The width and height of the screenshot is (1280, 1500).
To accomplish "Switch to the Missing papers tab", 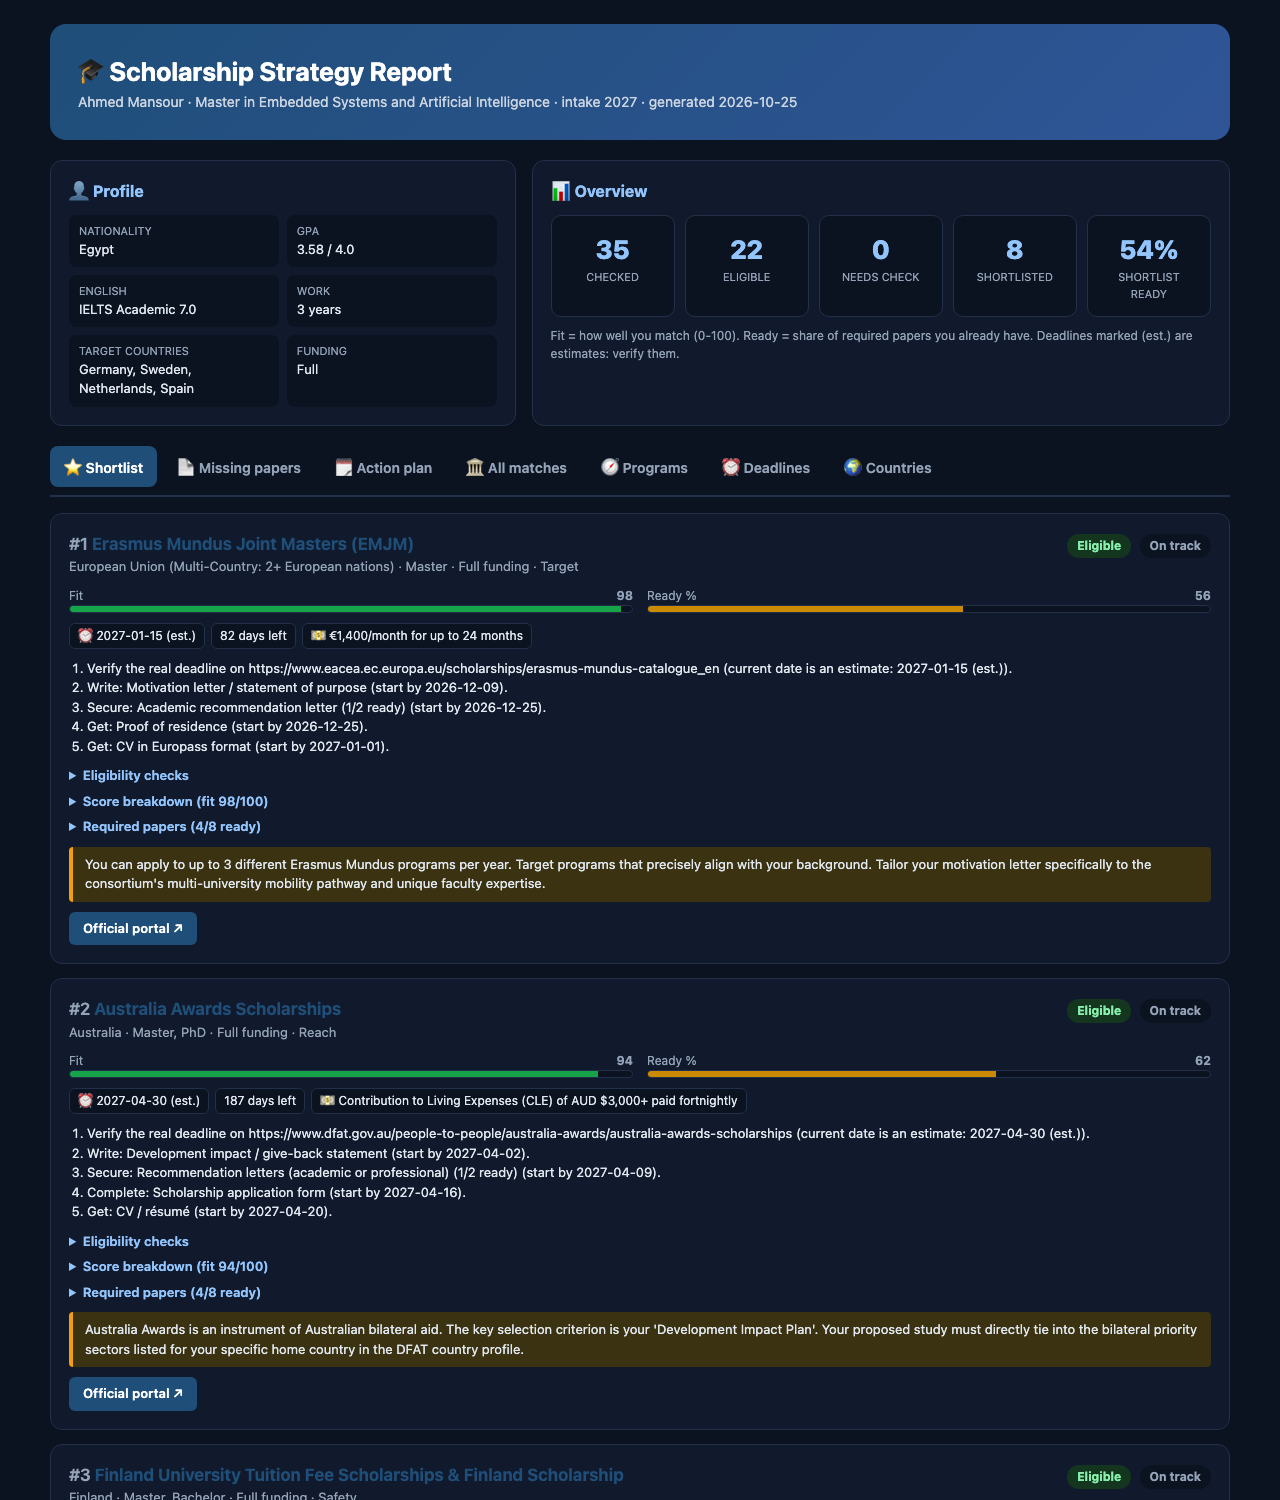I will click(x=239, y=467).
